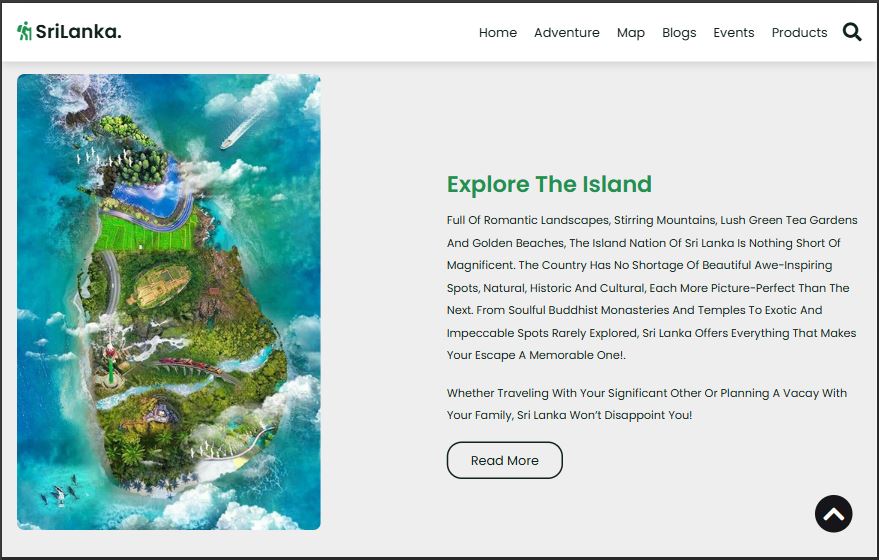Click the green hiker logo icon
Viewport: 879px width, 560px height.
tap(24, 31)
